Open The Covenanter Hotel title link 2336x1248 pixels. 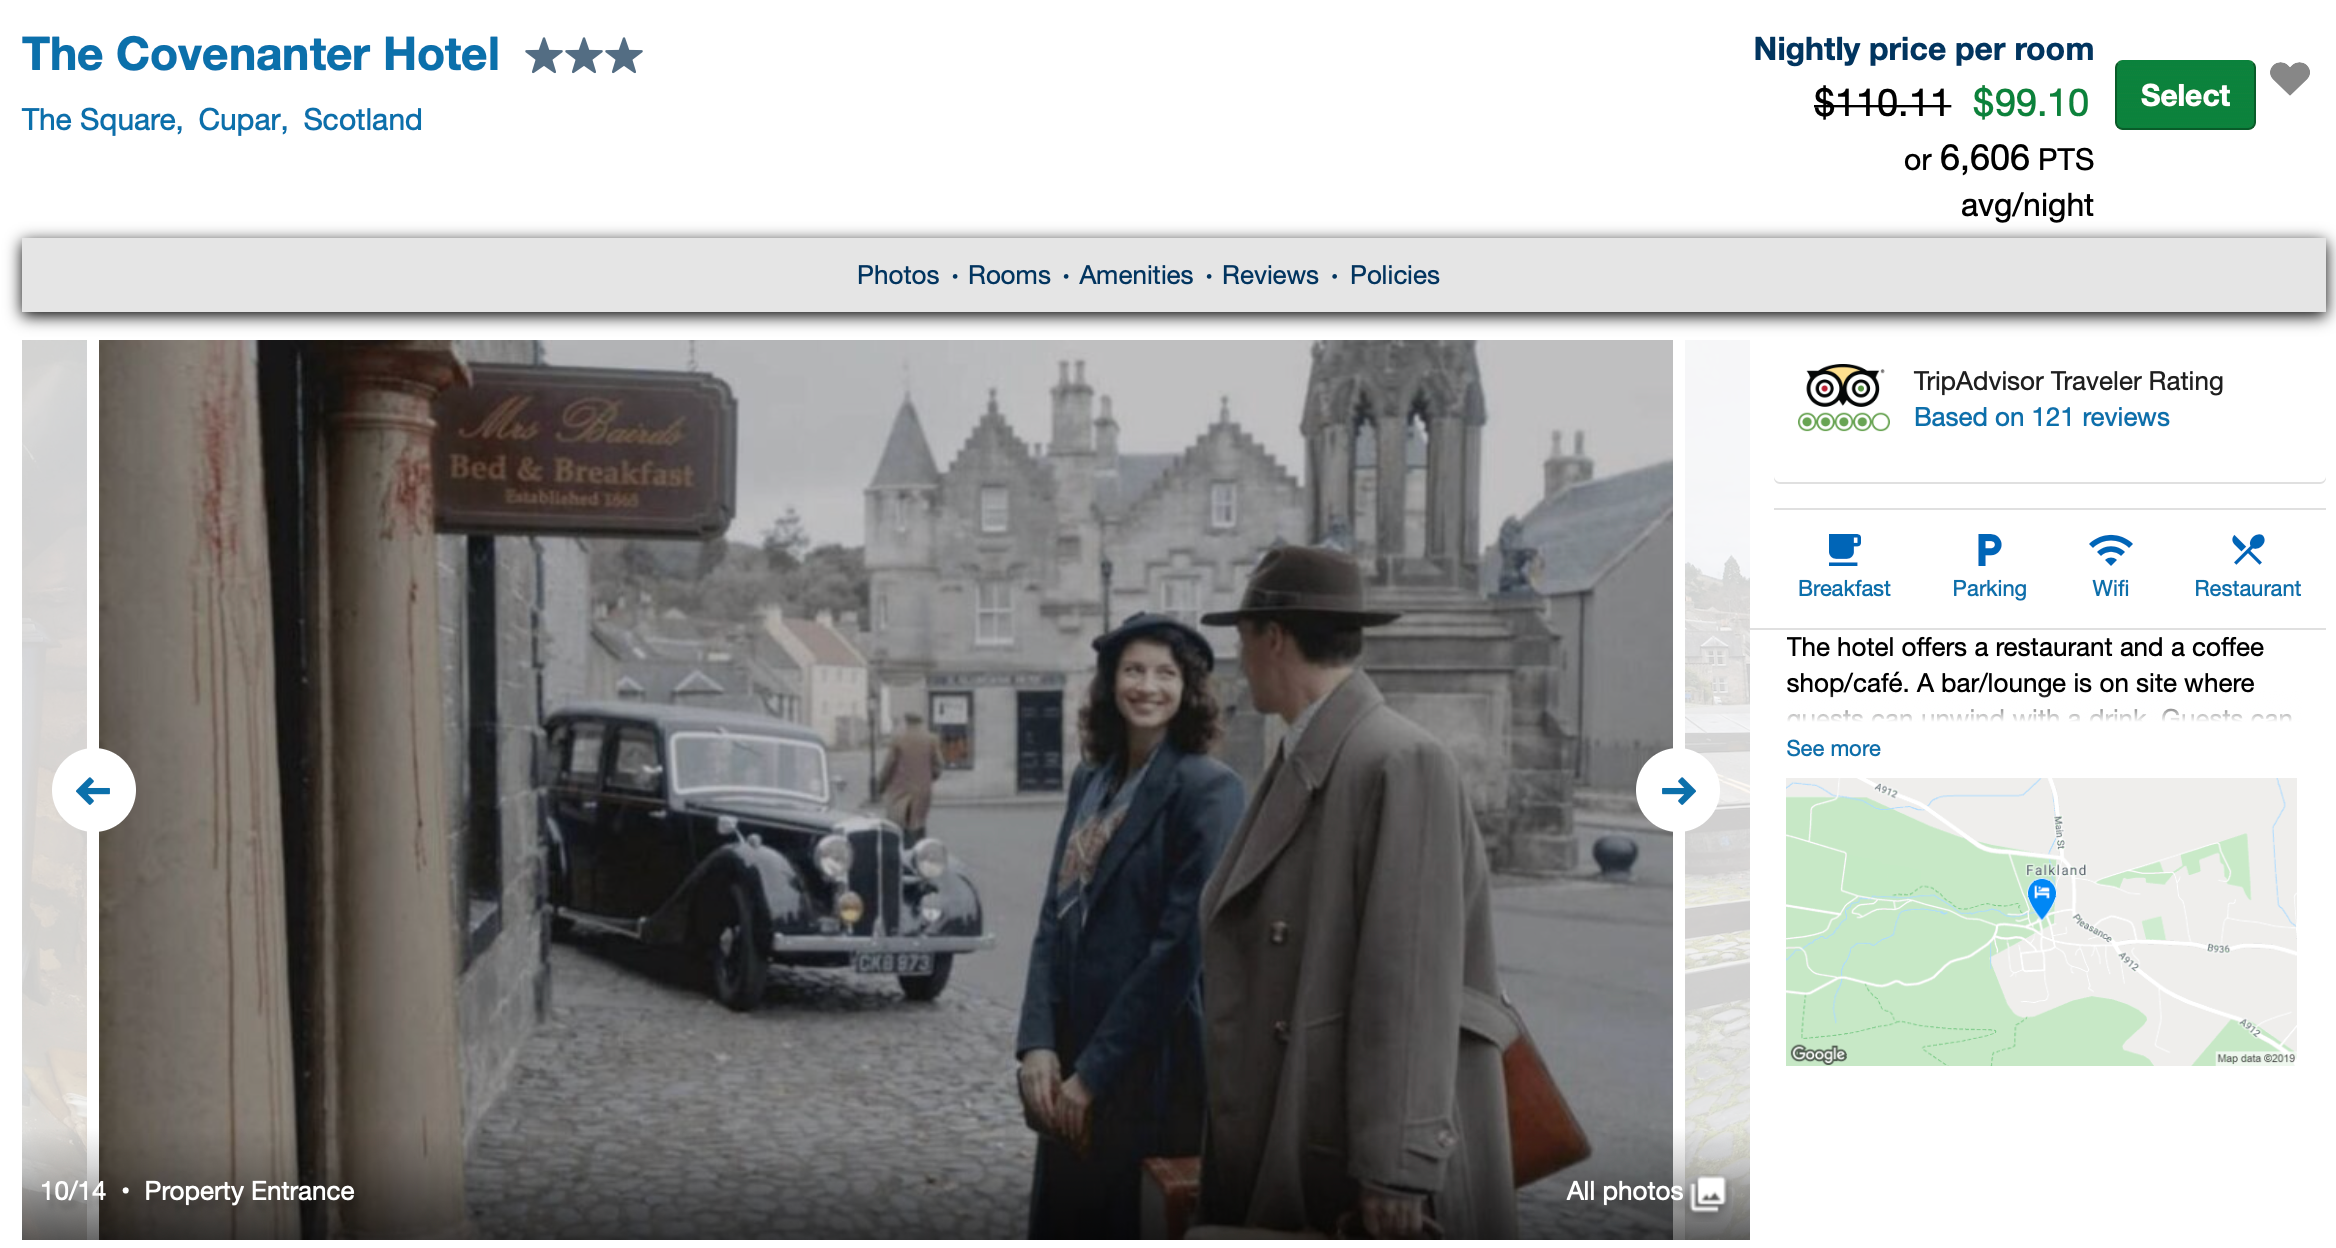point(261,54)
